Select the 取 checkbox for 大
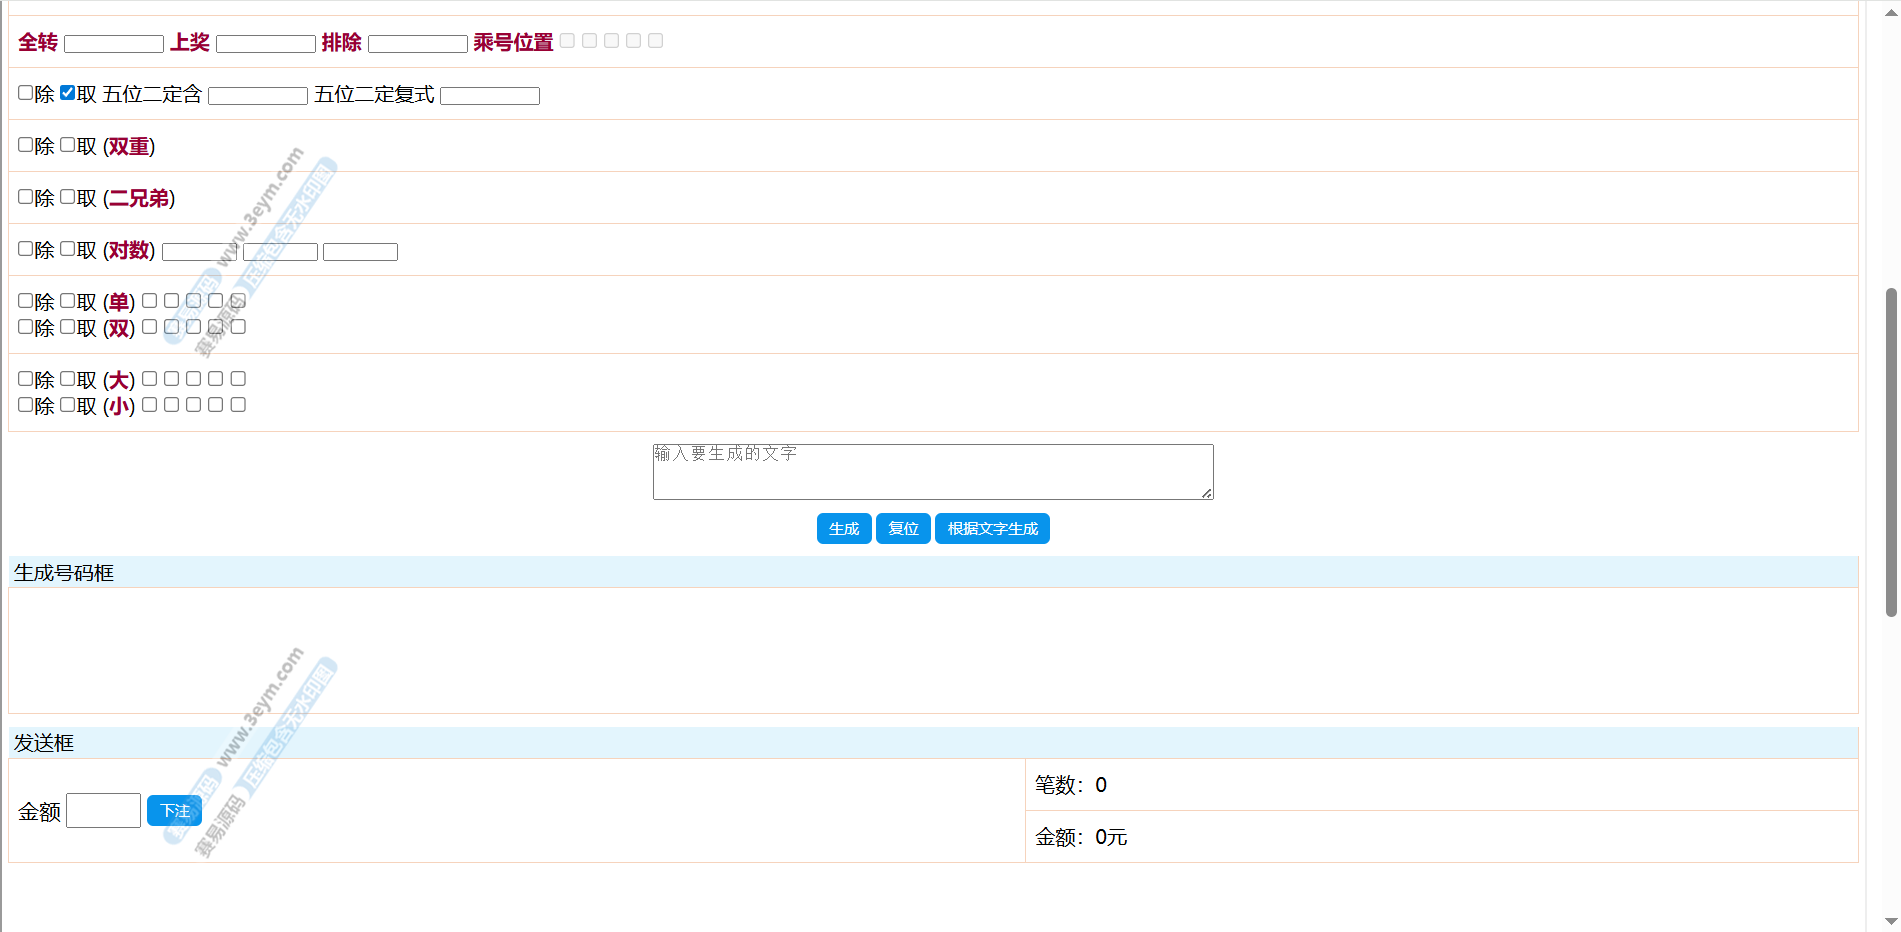The height and width of the screenshot is (932, 1901). point(68,379)
